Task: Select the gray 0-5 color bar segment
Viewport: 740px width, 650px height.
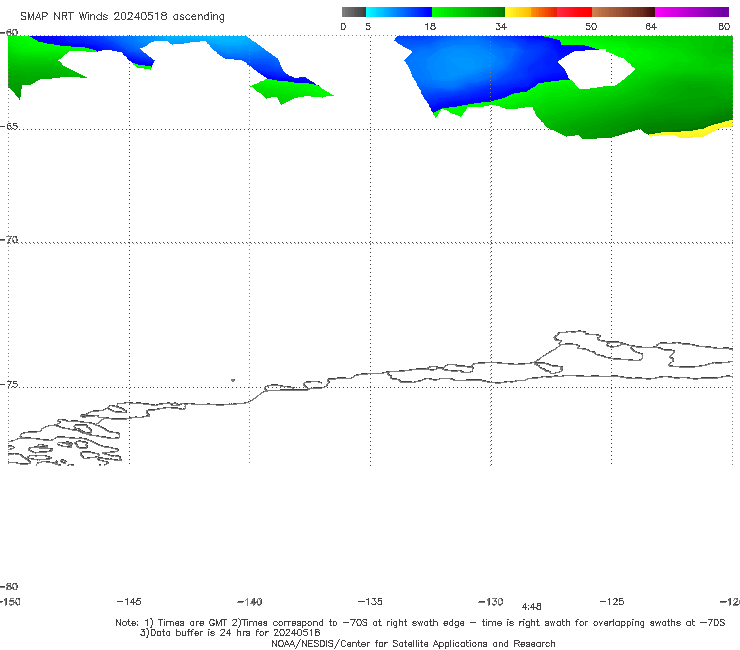Action: point(354,12)
